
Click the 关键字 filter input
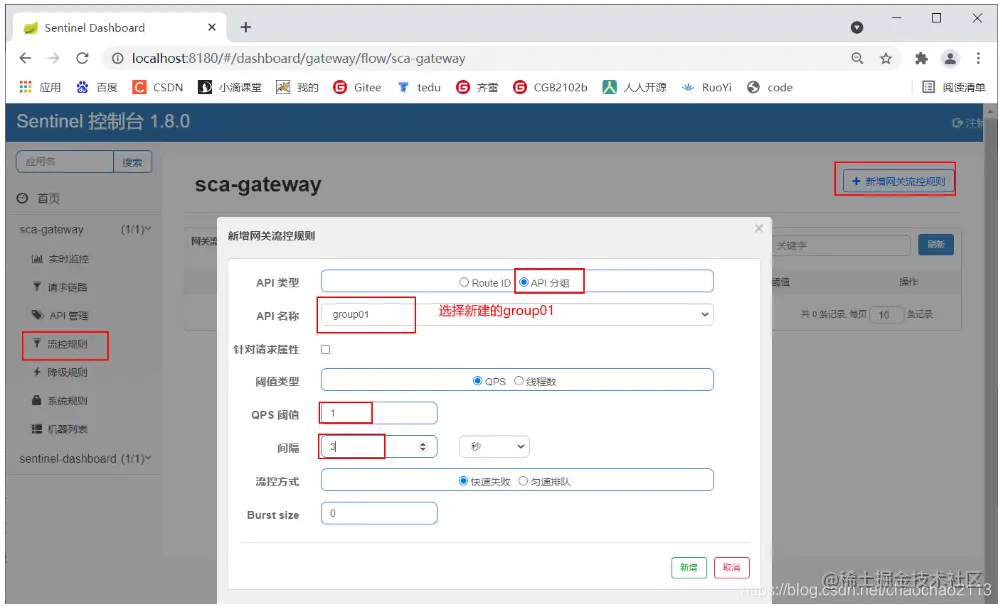[840, 245]
